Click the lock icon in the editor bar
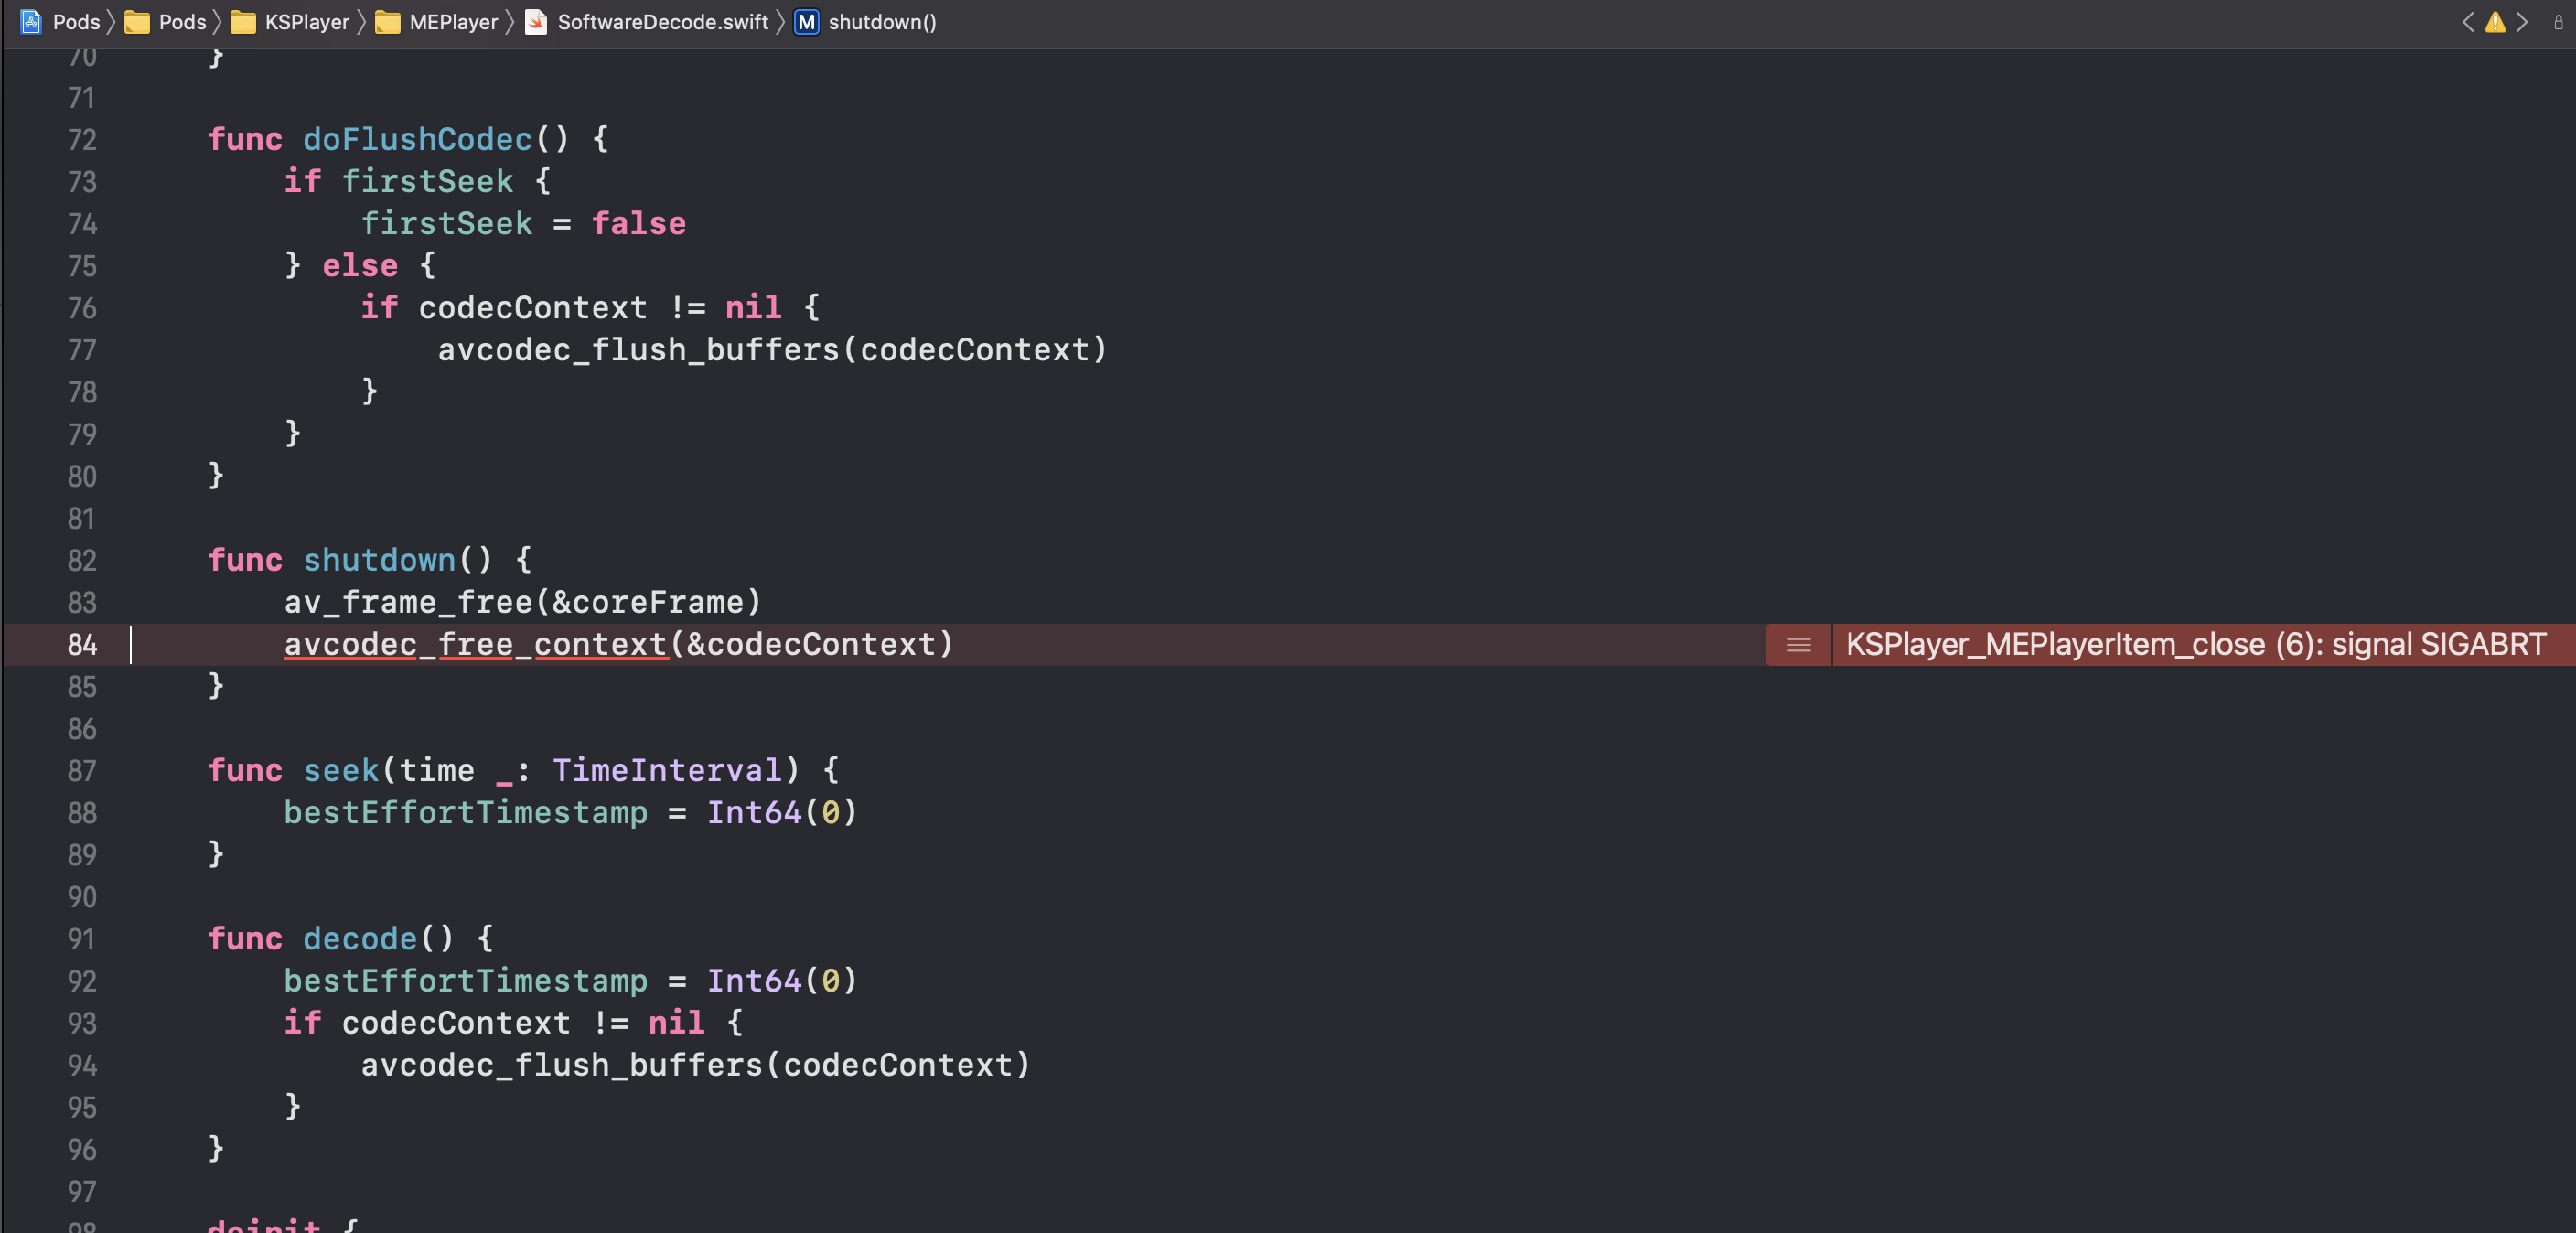Screen dimensions: 2576x1233 pyautogui.click(x=2558, y=22)
